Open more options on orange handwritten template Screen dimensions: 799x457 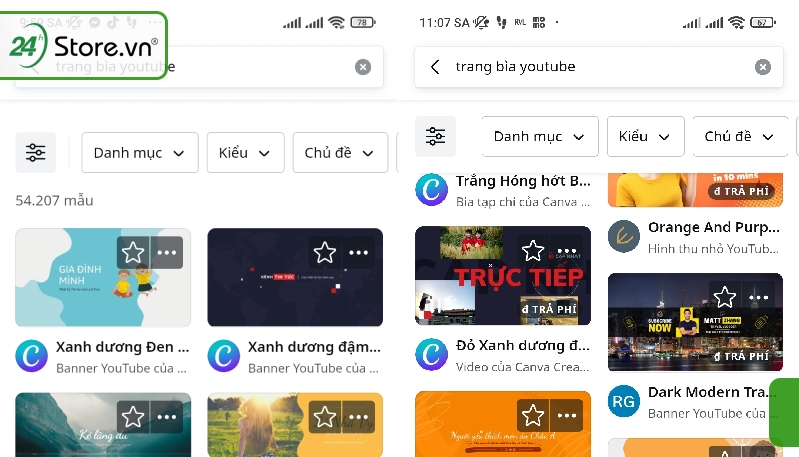pos(567,415)
